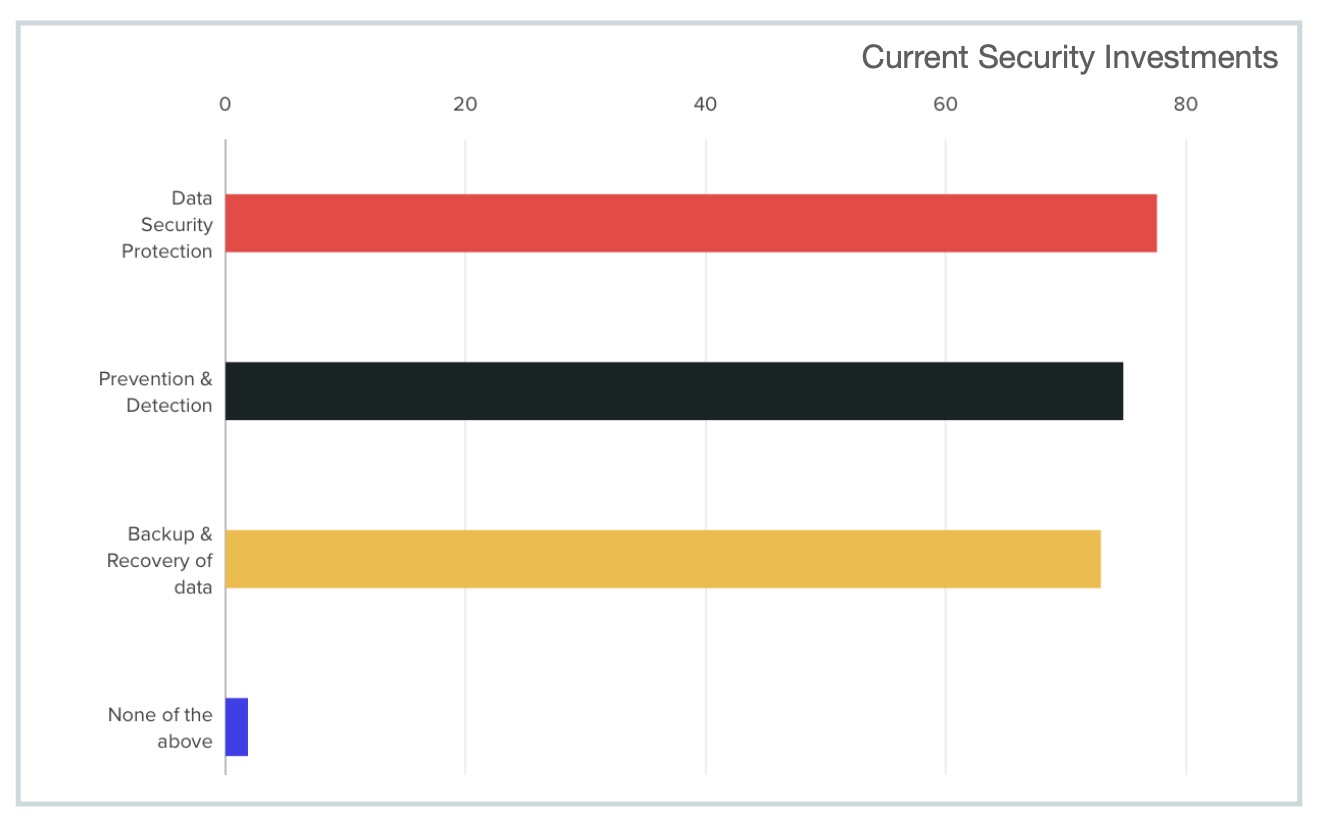Select the small blue None of the above bar

click(237, 727)
